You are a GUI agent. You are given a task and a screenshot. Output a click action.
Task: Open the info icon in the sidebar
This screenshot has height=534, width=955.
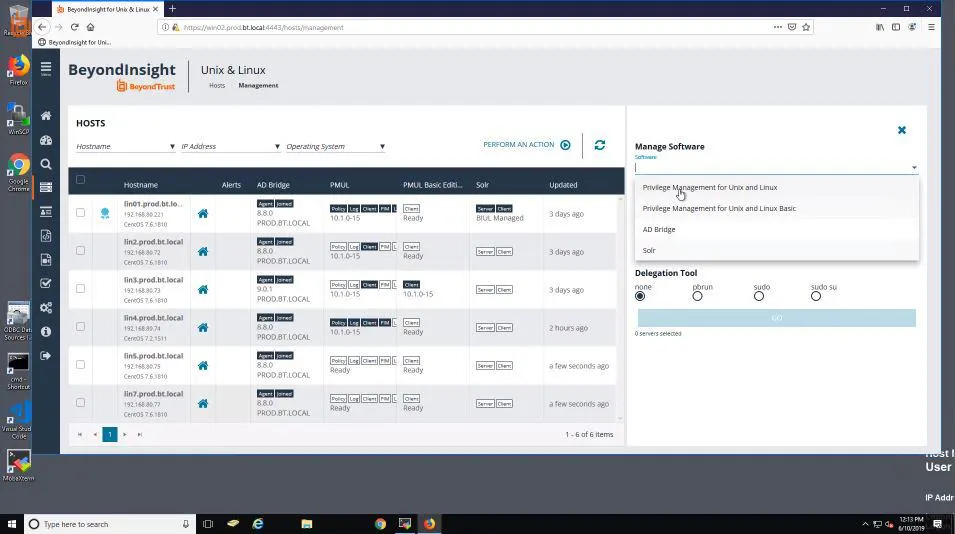click(x=46, y=332)
